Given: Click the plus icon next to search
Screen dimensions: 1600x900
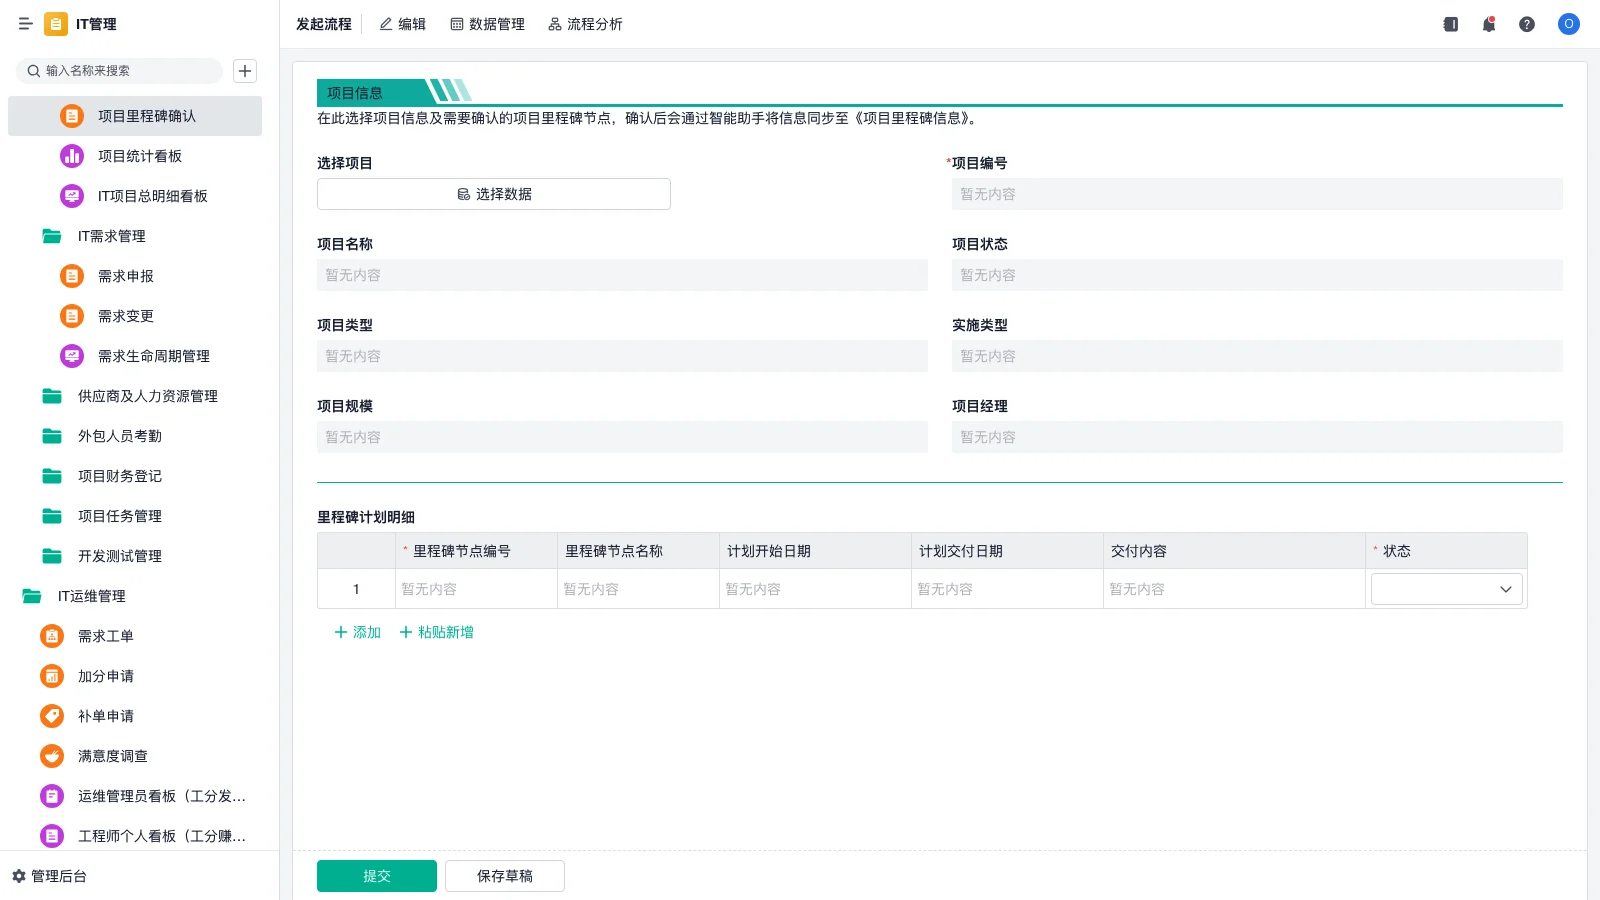Looking at the screenshot, I should [x=245, y=71].
